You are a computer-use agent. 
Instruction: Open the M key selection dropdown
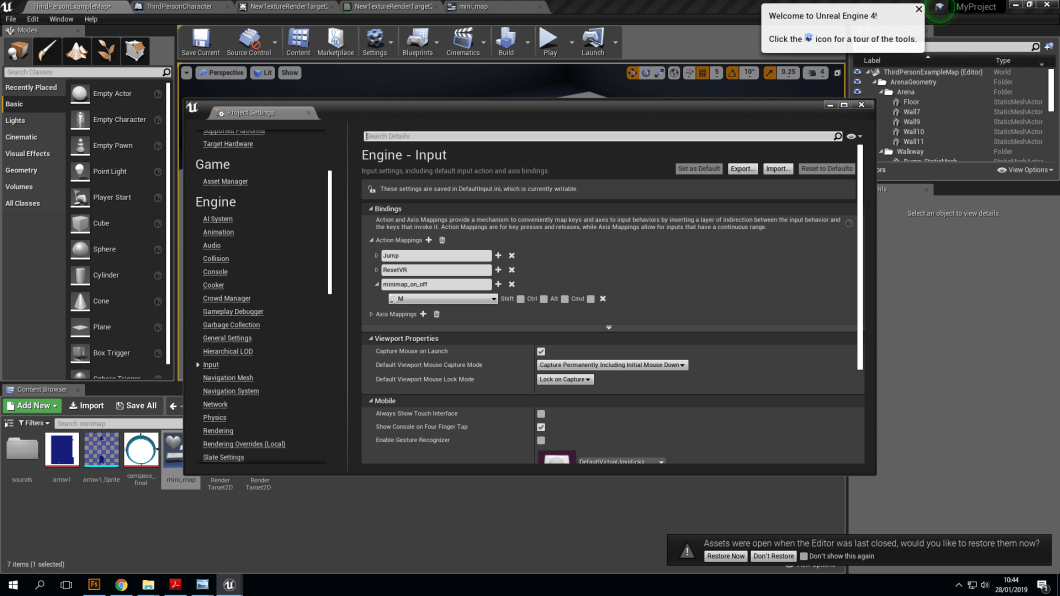443,299
